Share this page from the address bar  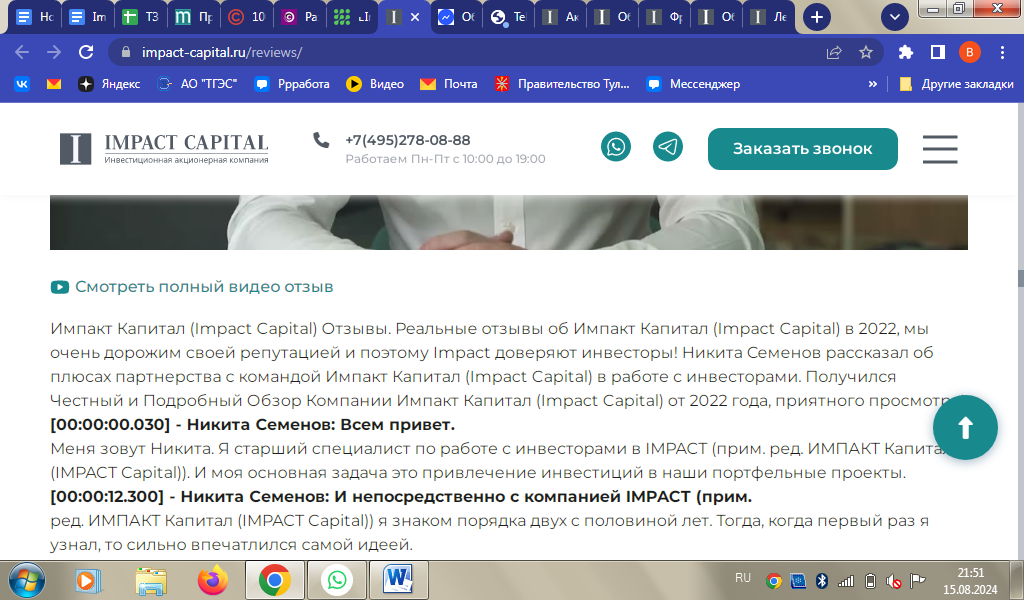pos(834,52)
